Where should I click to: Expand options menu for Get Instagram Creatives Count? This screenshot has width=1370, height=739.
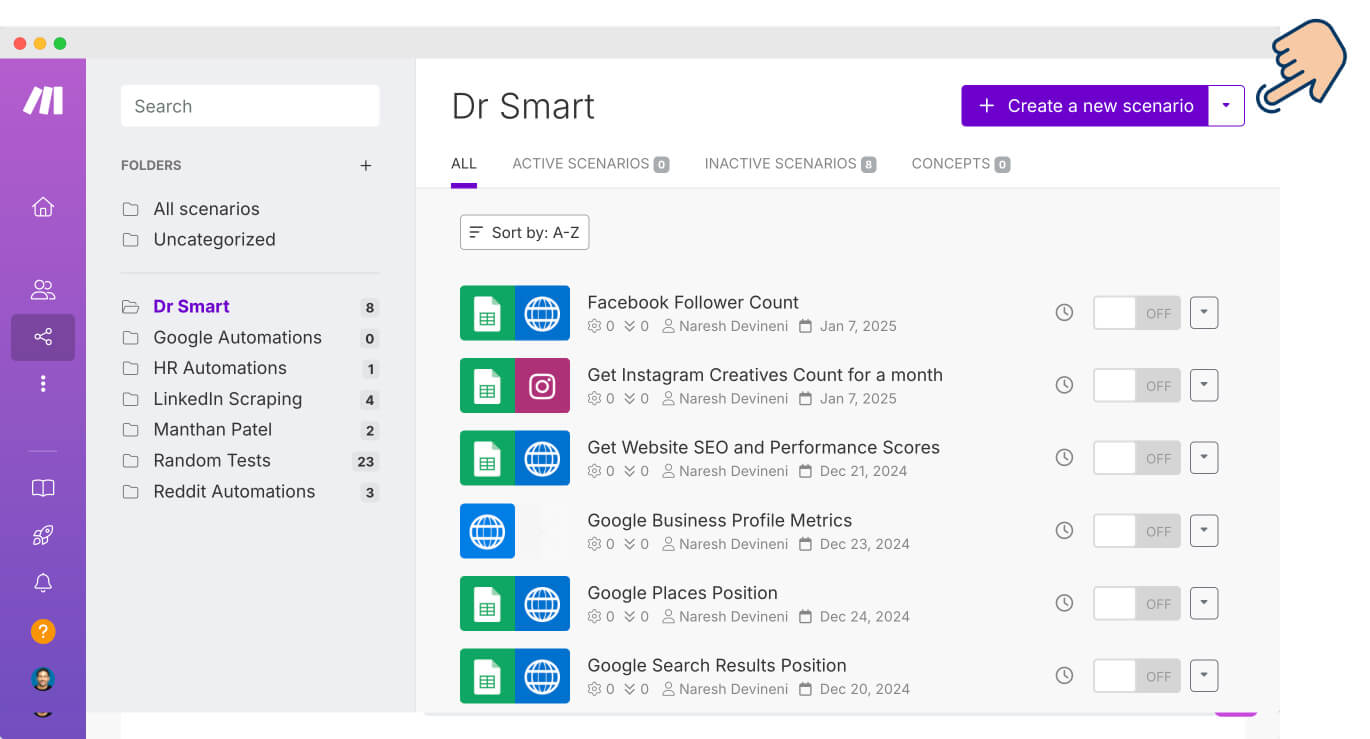click(1204, 385)
